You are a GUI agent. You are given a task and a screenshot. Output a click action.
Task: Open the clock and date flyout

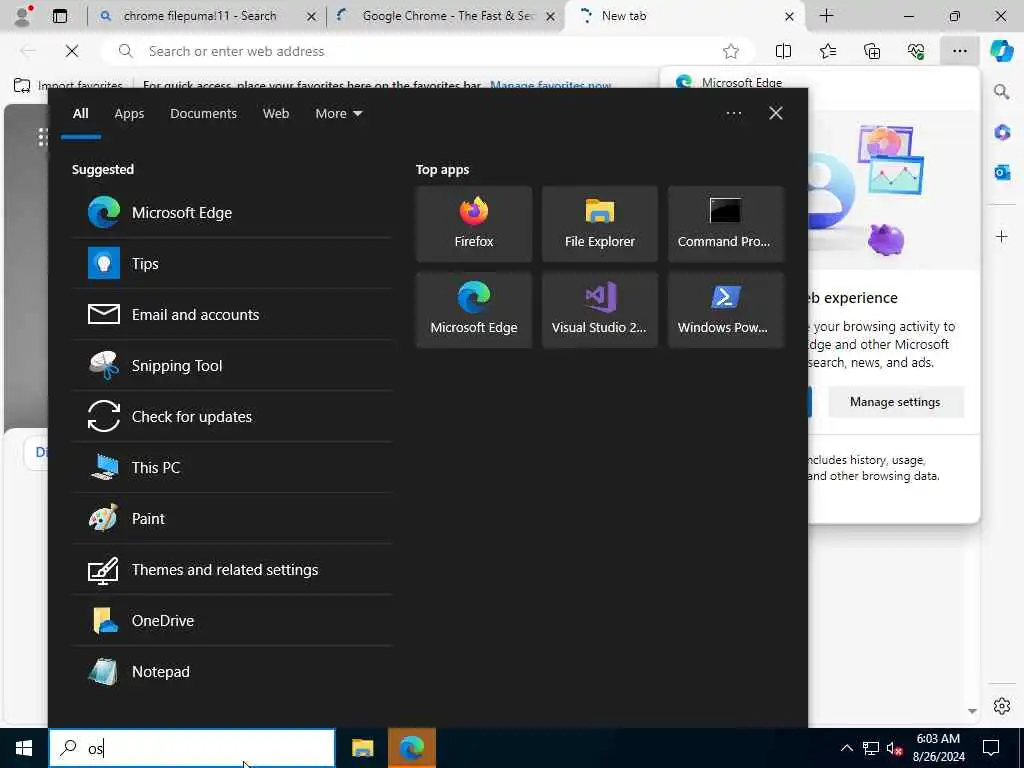tap(938, 748)
